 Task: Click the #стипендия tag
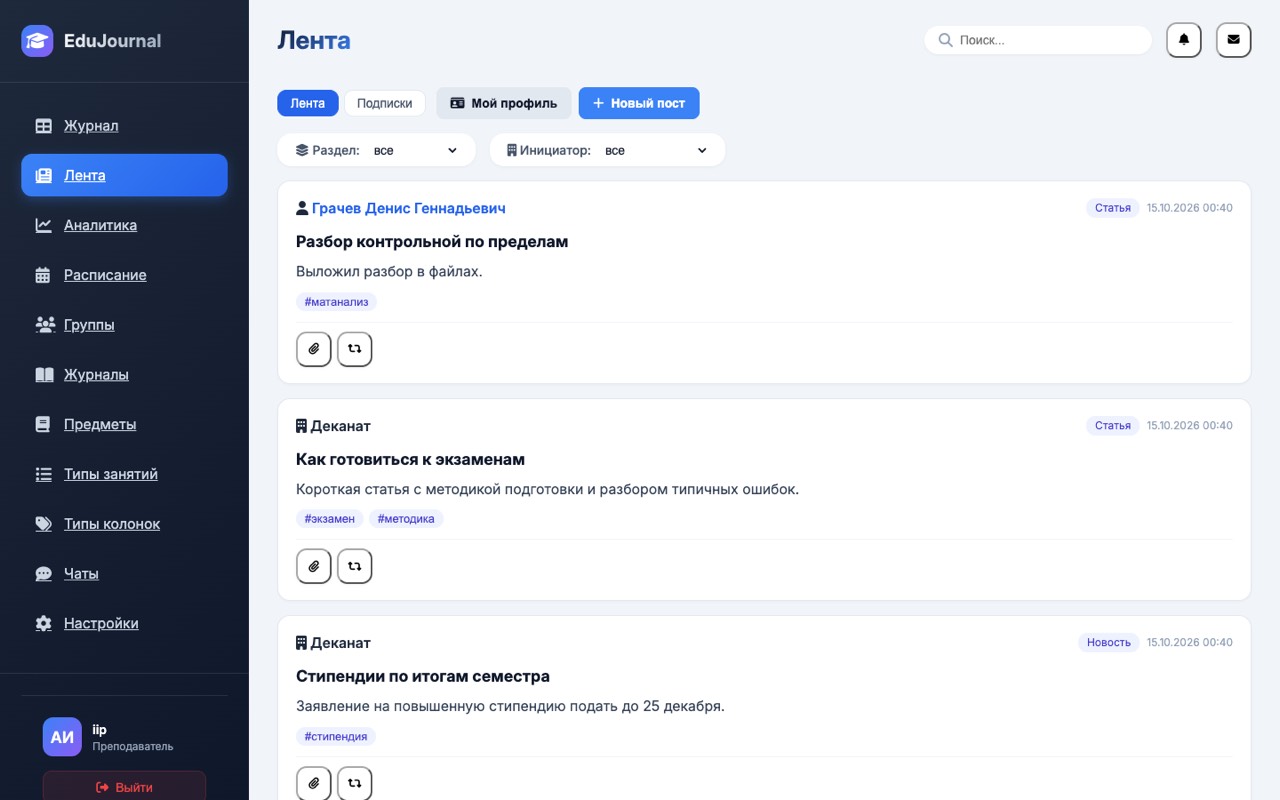pyautogui.click(x=336, y=736)
